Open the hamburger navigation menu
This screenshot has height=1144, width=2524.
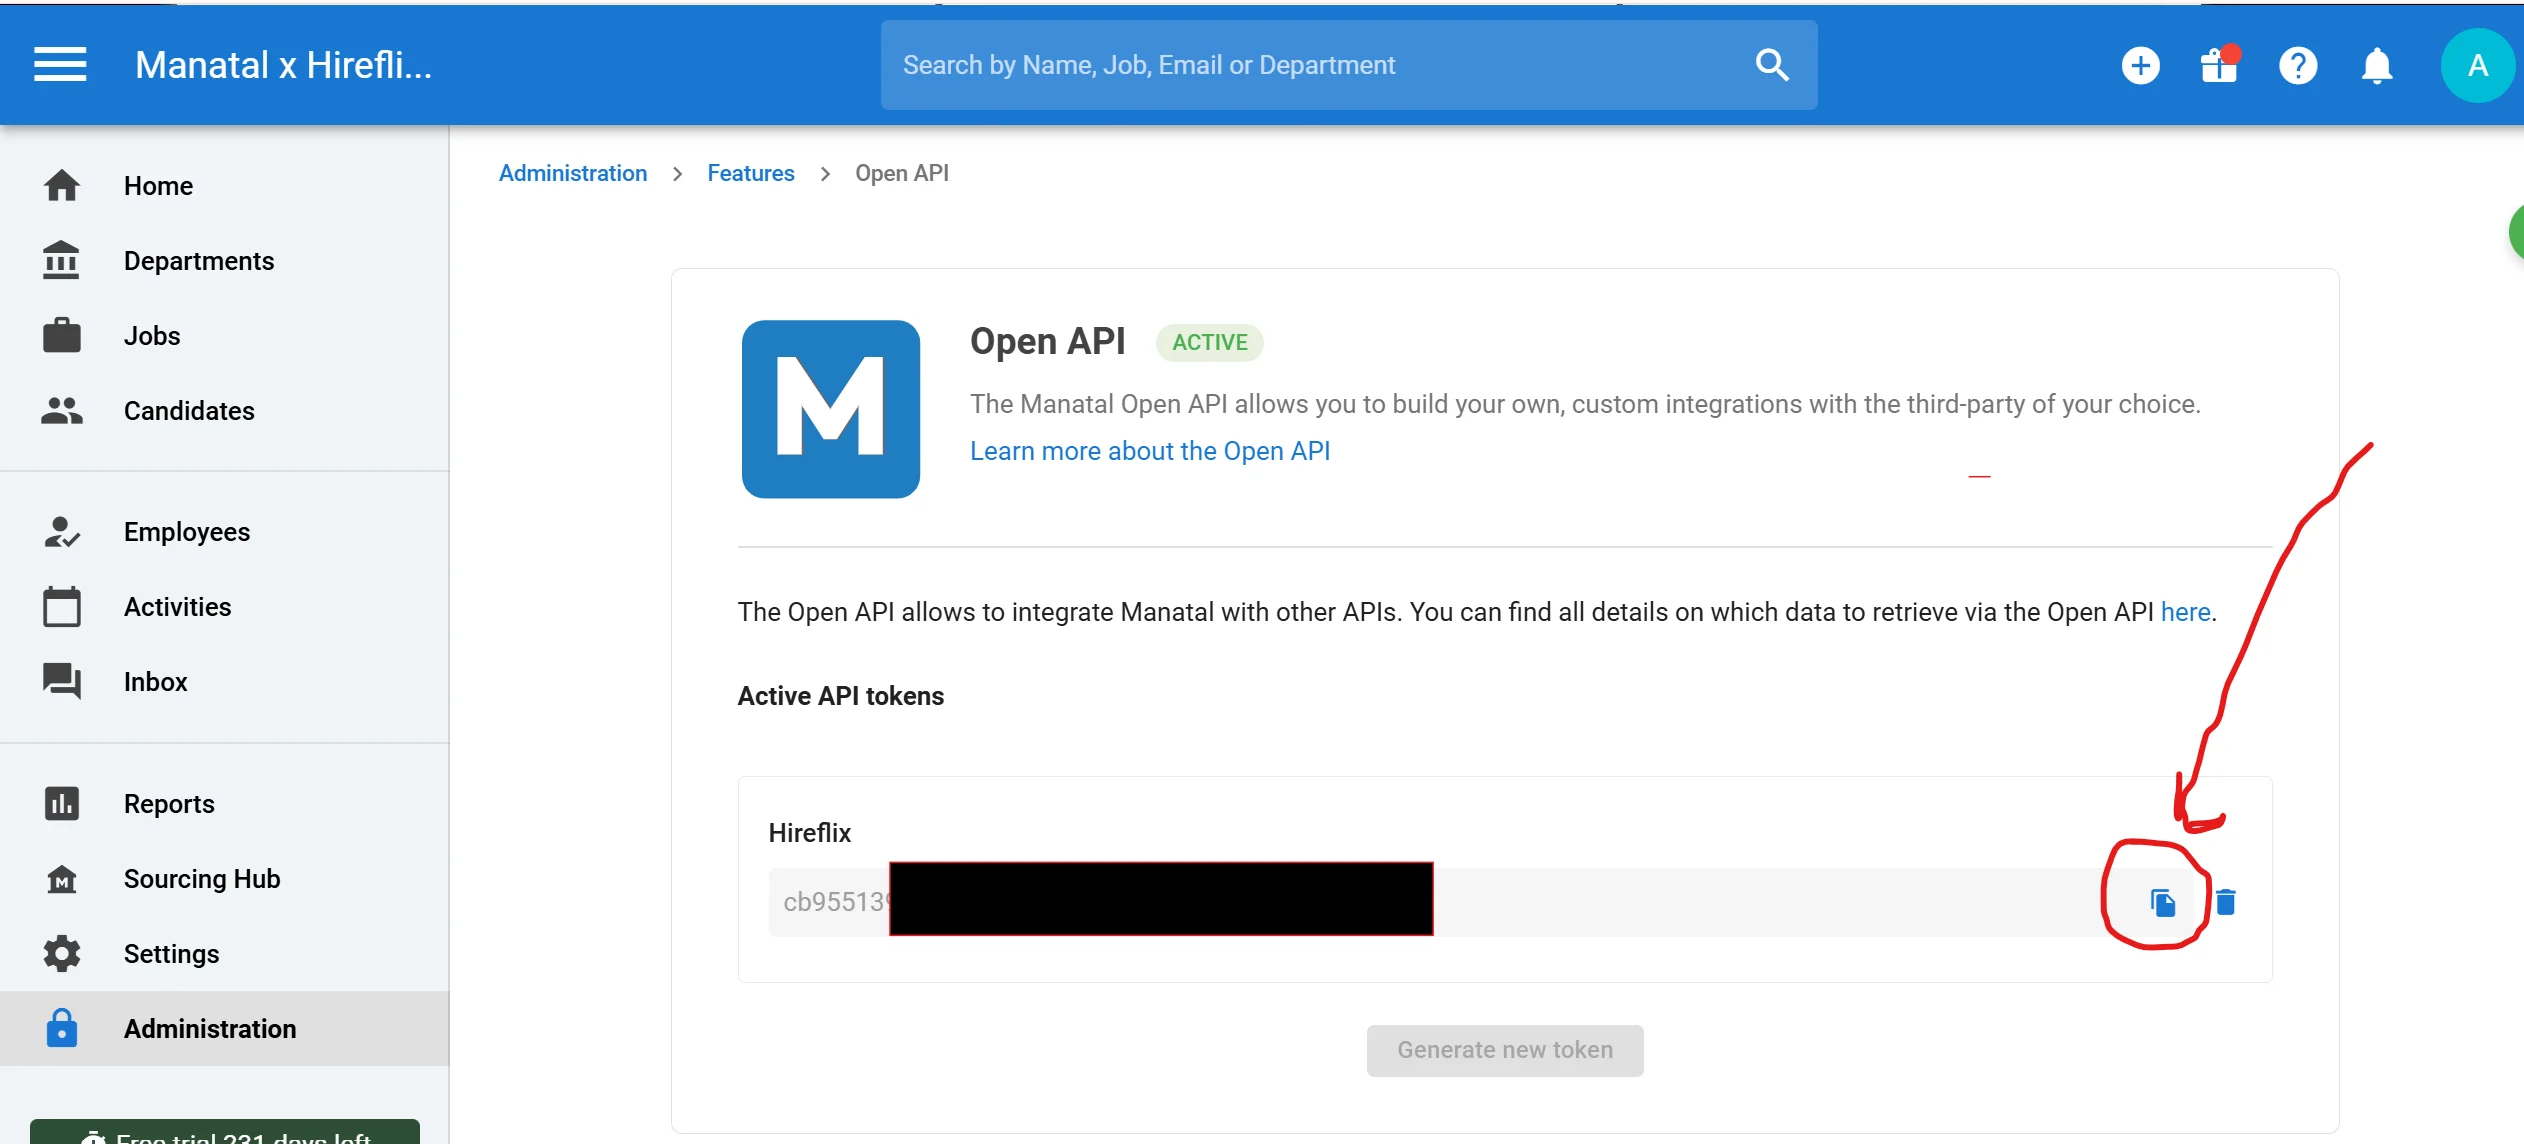pyautogui.click(x=60, y=65)
